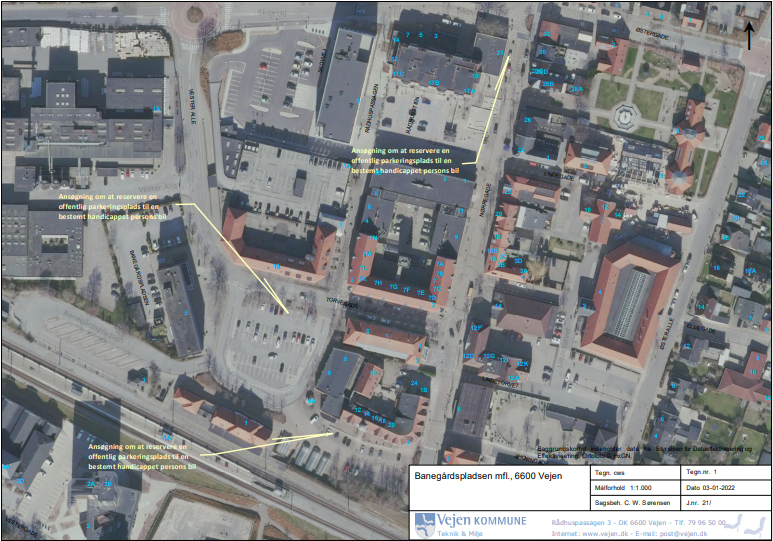Click the Sagsbeh. C. W. Sørensen field
This screenshot has width=773, height=541.
(x=635, y=503)
